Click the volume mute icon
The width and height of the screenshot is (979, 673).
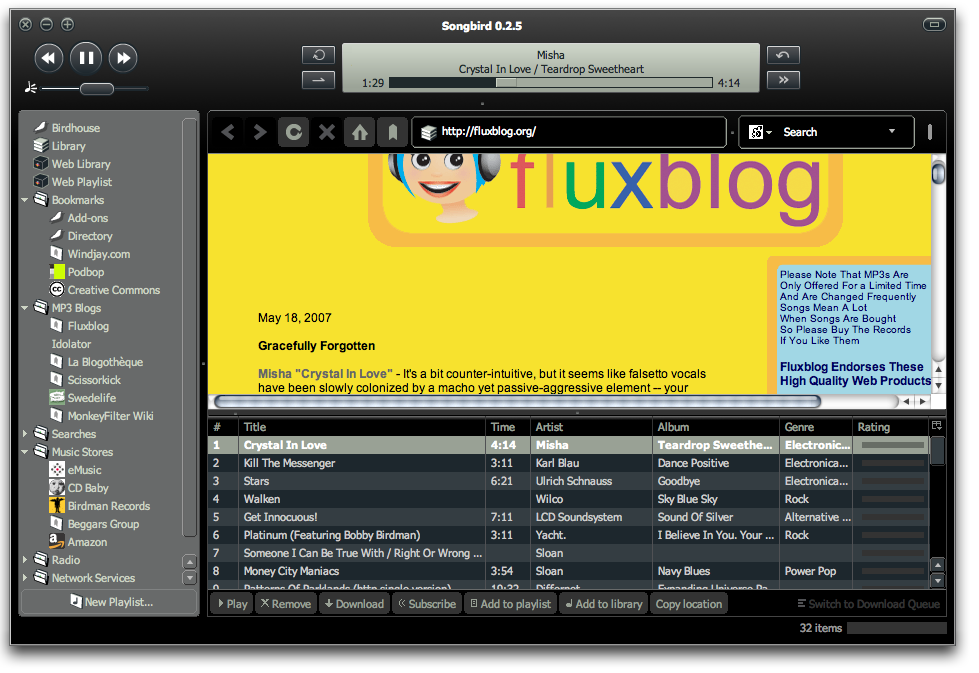pyautogui.click(x=31, y=88)
